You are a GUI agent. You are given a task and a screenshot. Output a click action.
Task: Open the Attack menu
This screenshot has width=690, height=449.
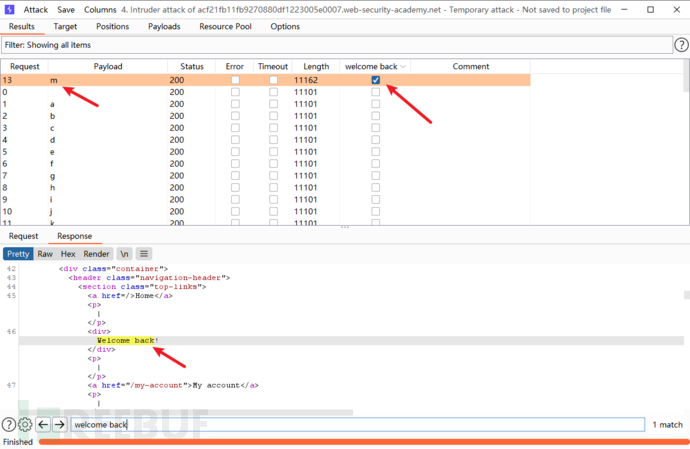[36, 10]
